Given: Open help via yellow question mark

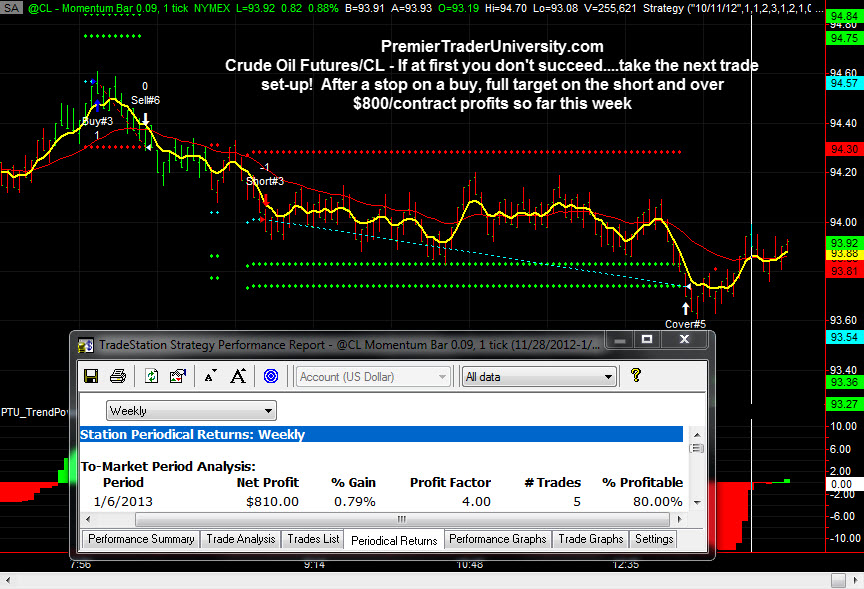Looking at the screenshot, I should [635, 375].
